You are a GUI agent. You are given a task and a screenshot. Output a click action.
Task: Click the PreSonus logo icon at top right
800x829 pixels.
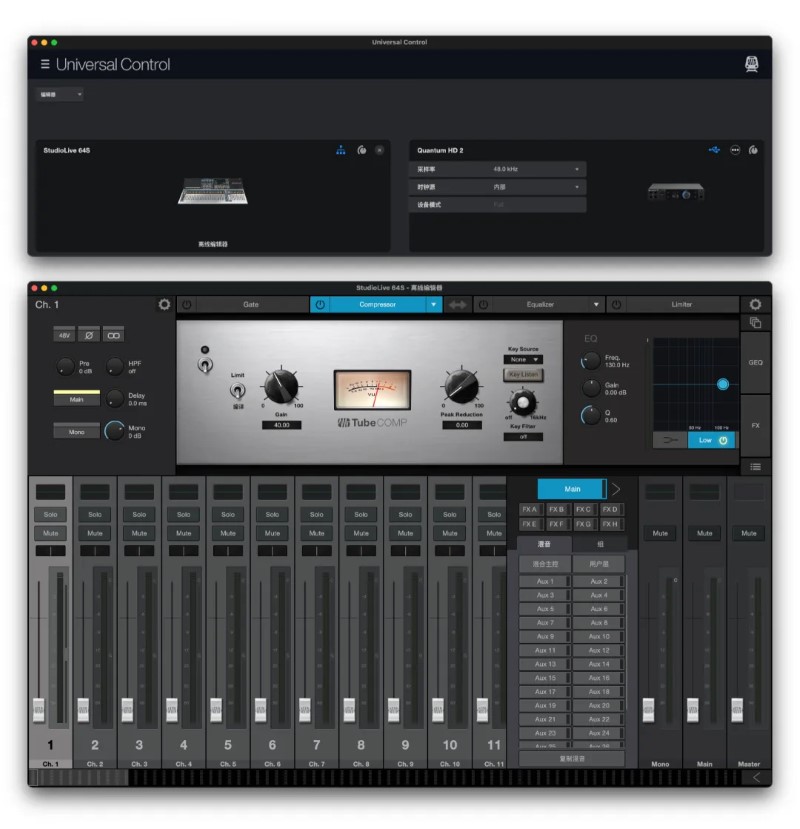click(751, 64)
